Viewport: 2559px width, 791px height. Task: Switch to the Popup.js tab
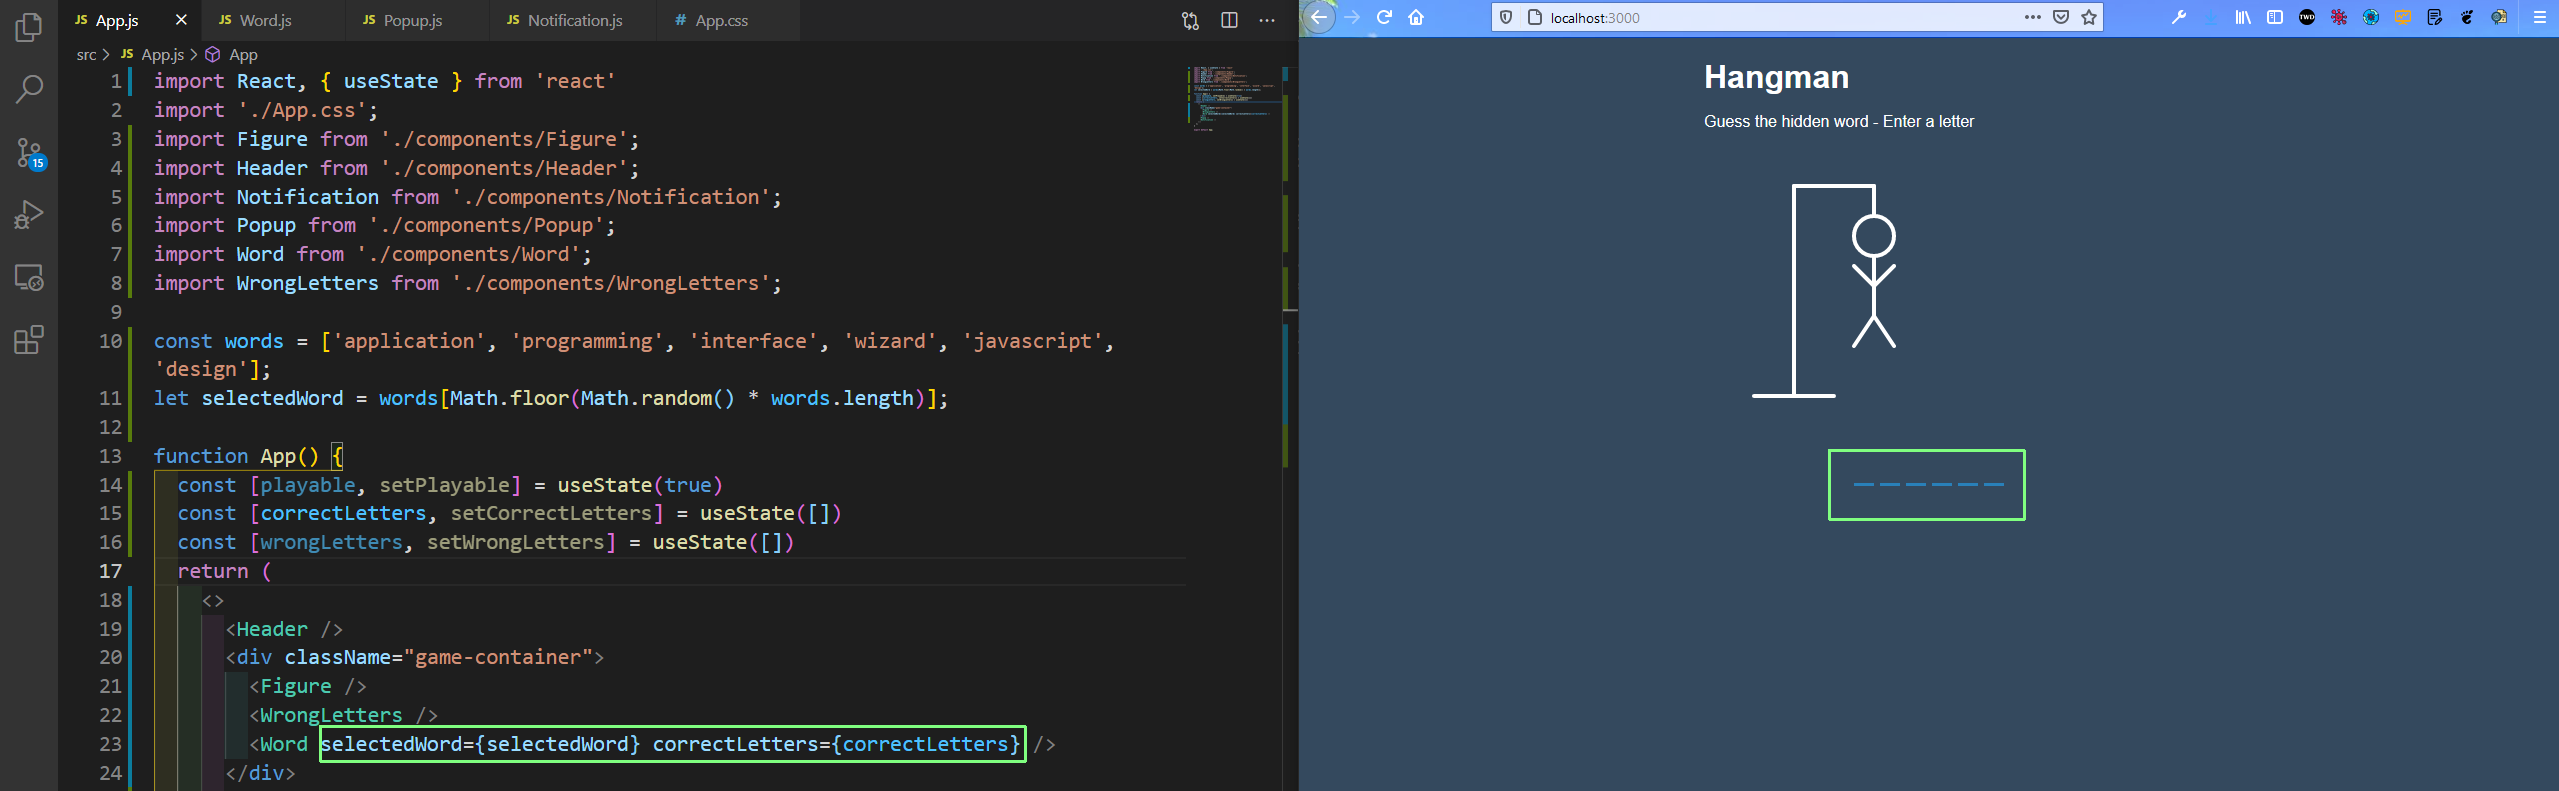tap(418, 20)
